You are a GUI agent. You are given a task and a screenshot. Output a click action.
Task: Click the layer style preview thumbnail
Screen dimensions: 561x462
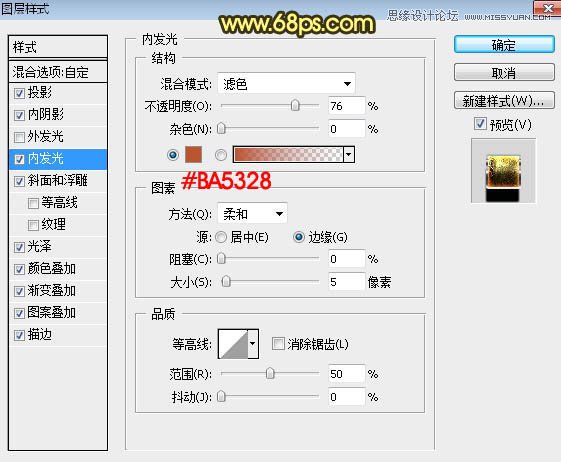coord(503,171)
